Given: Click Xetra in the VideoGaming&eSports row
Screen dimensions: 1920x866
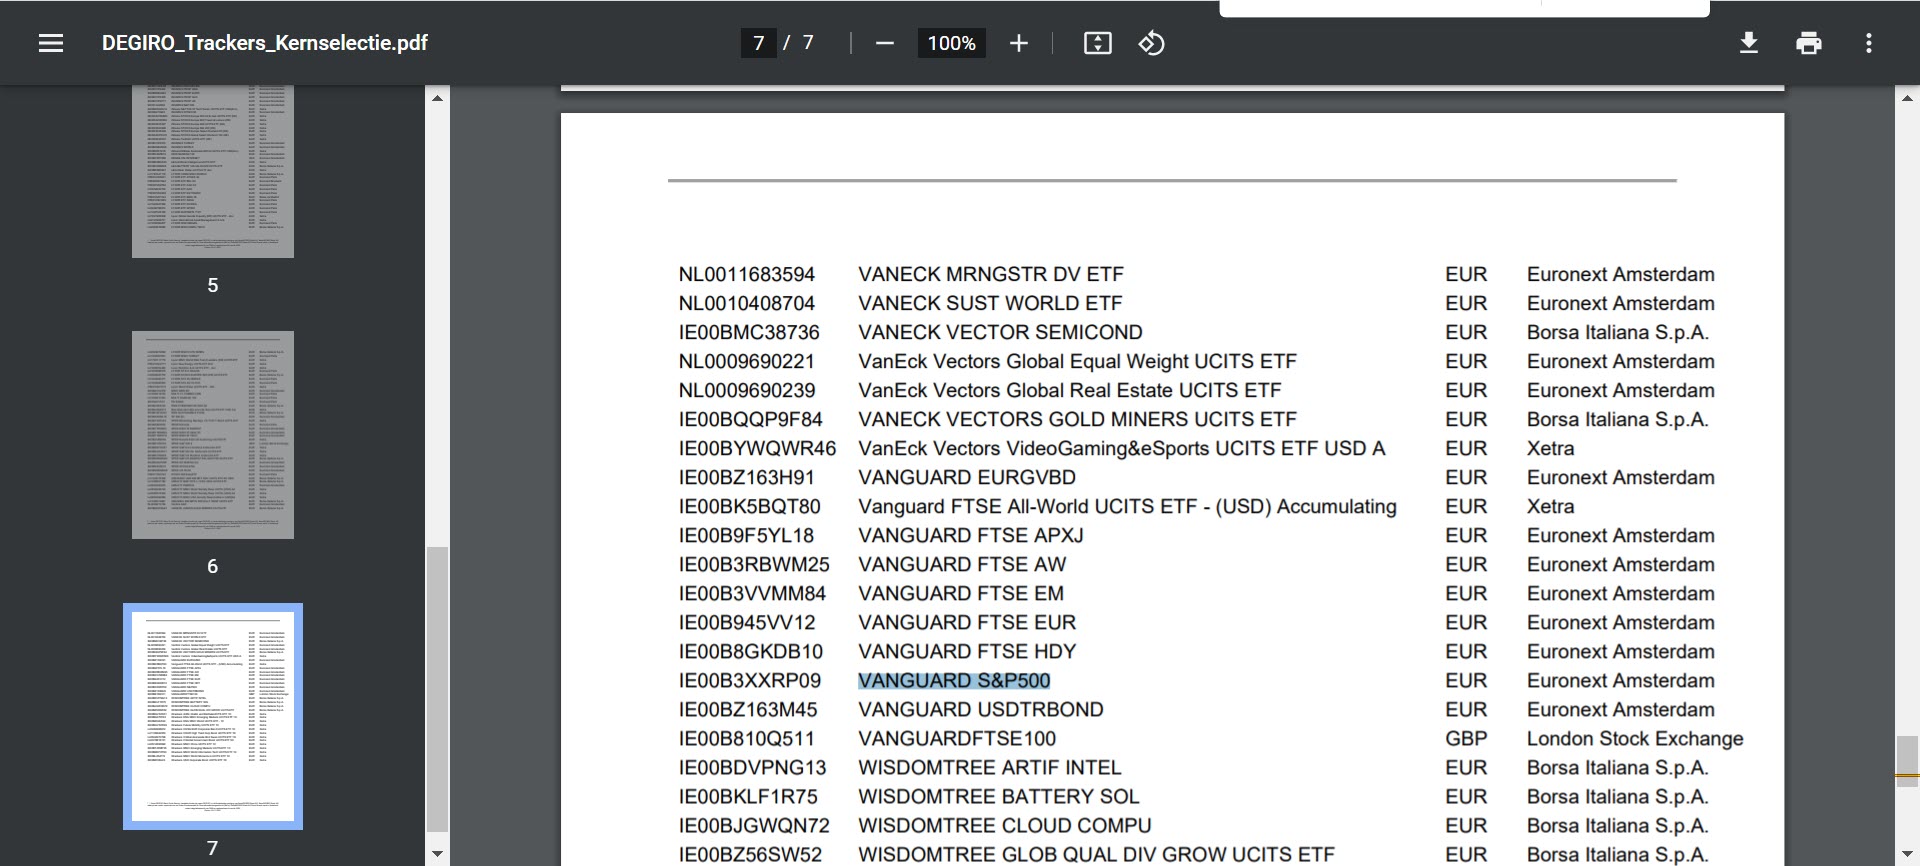Looking at the screenshot, I should (x=1550, y=449).
